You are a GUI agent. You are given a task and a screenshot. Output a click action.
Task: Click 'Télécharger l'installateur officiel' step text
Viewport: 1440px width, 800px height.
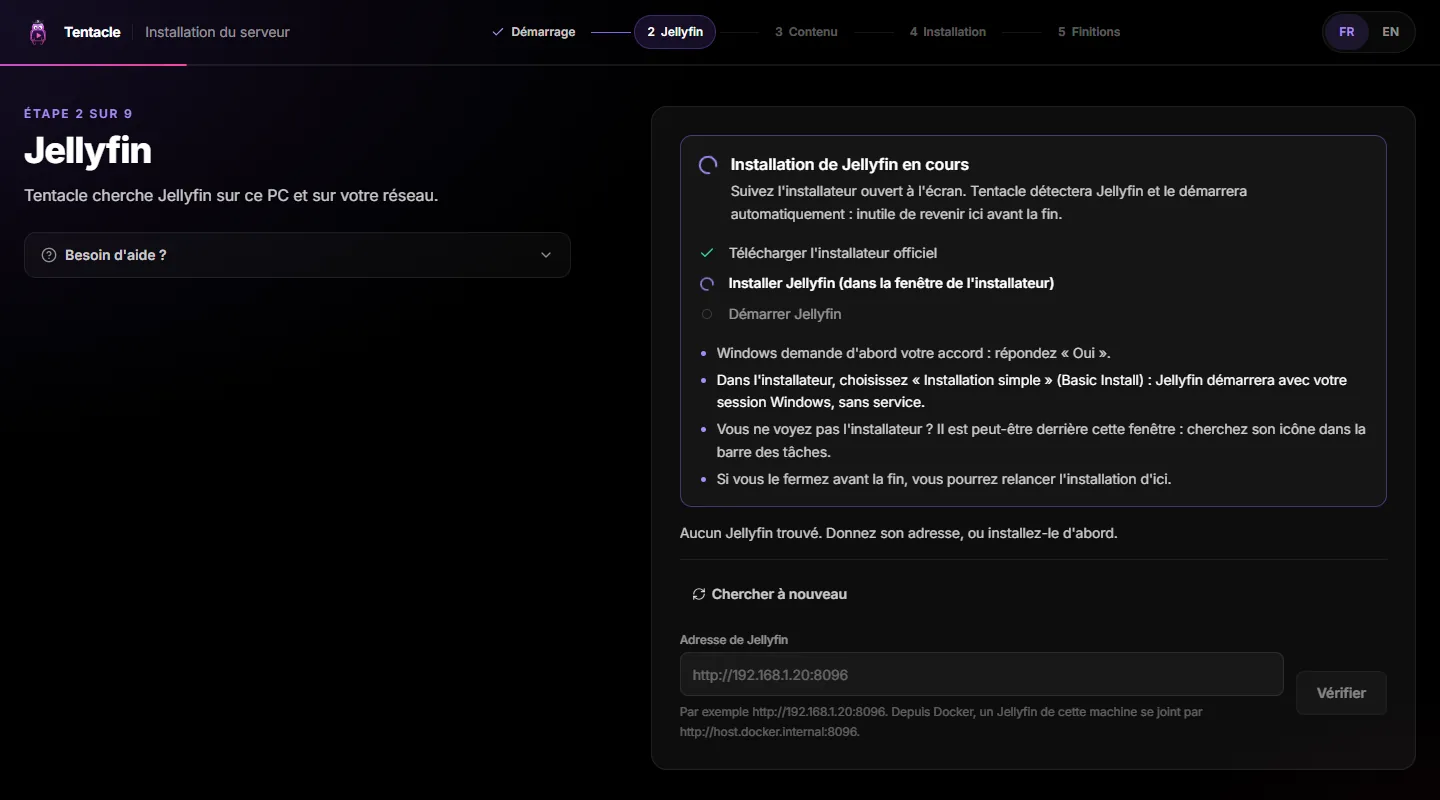pos(833,253)
